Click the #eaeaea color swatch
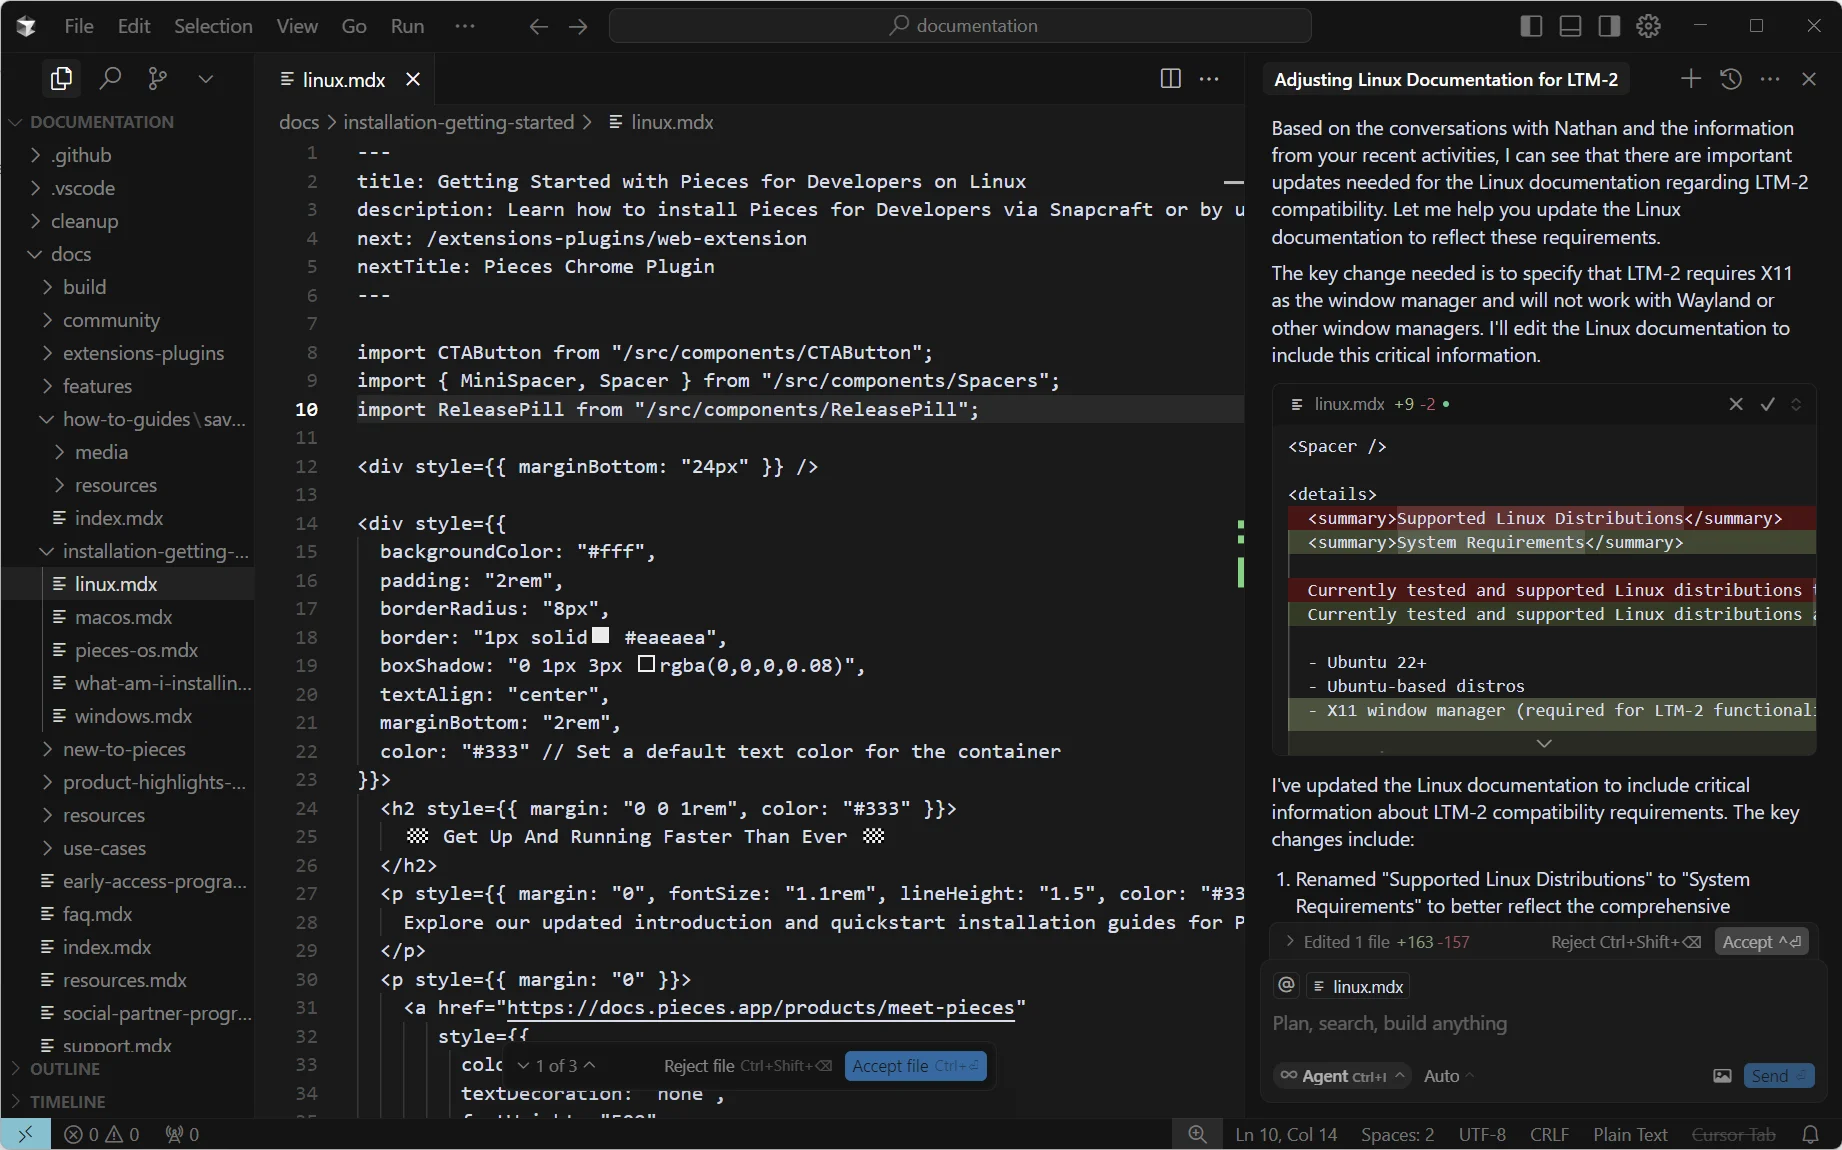The image size is (1842, 1150). [600, 636]
